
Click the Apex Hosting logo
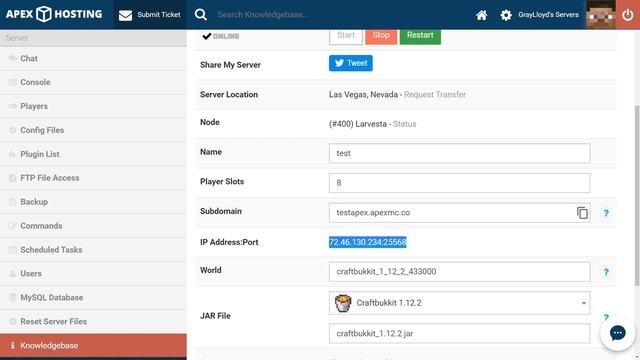pyautogui.click(x=54, y=14)
